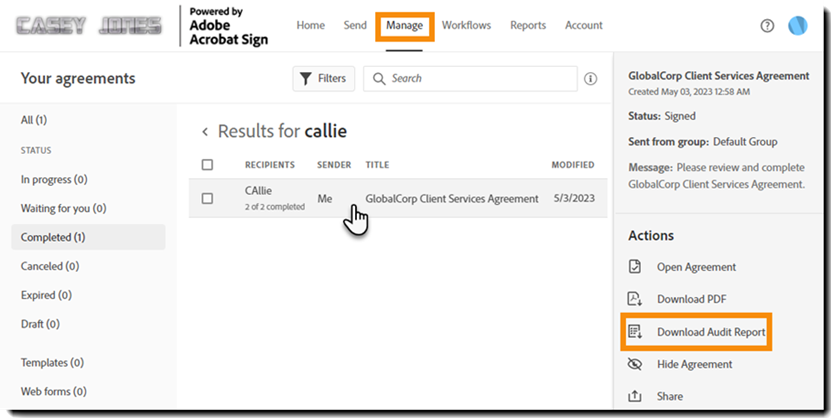The image size is (831, 418).
Task: Click the Filters button
Action: pyautogui.click(x=323, y=78)
